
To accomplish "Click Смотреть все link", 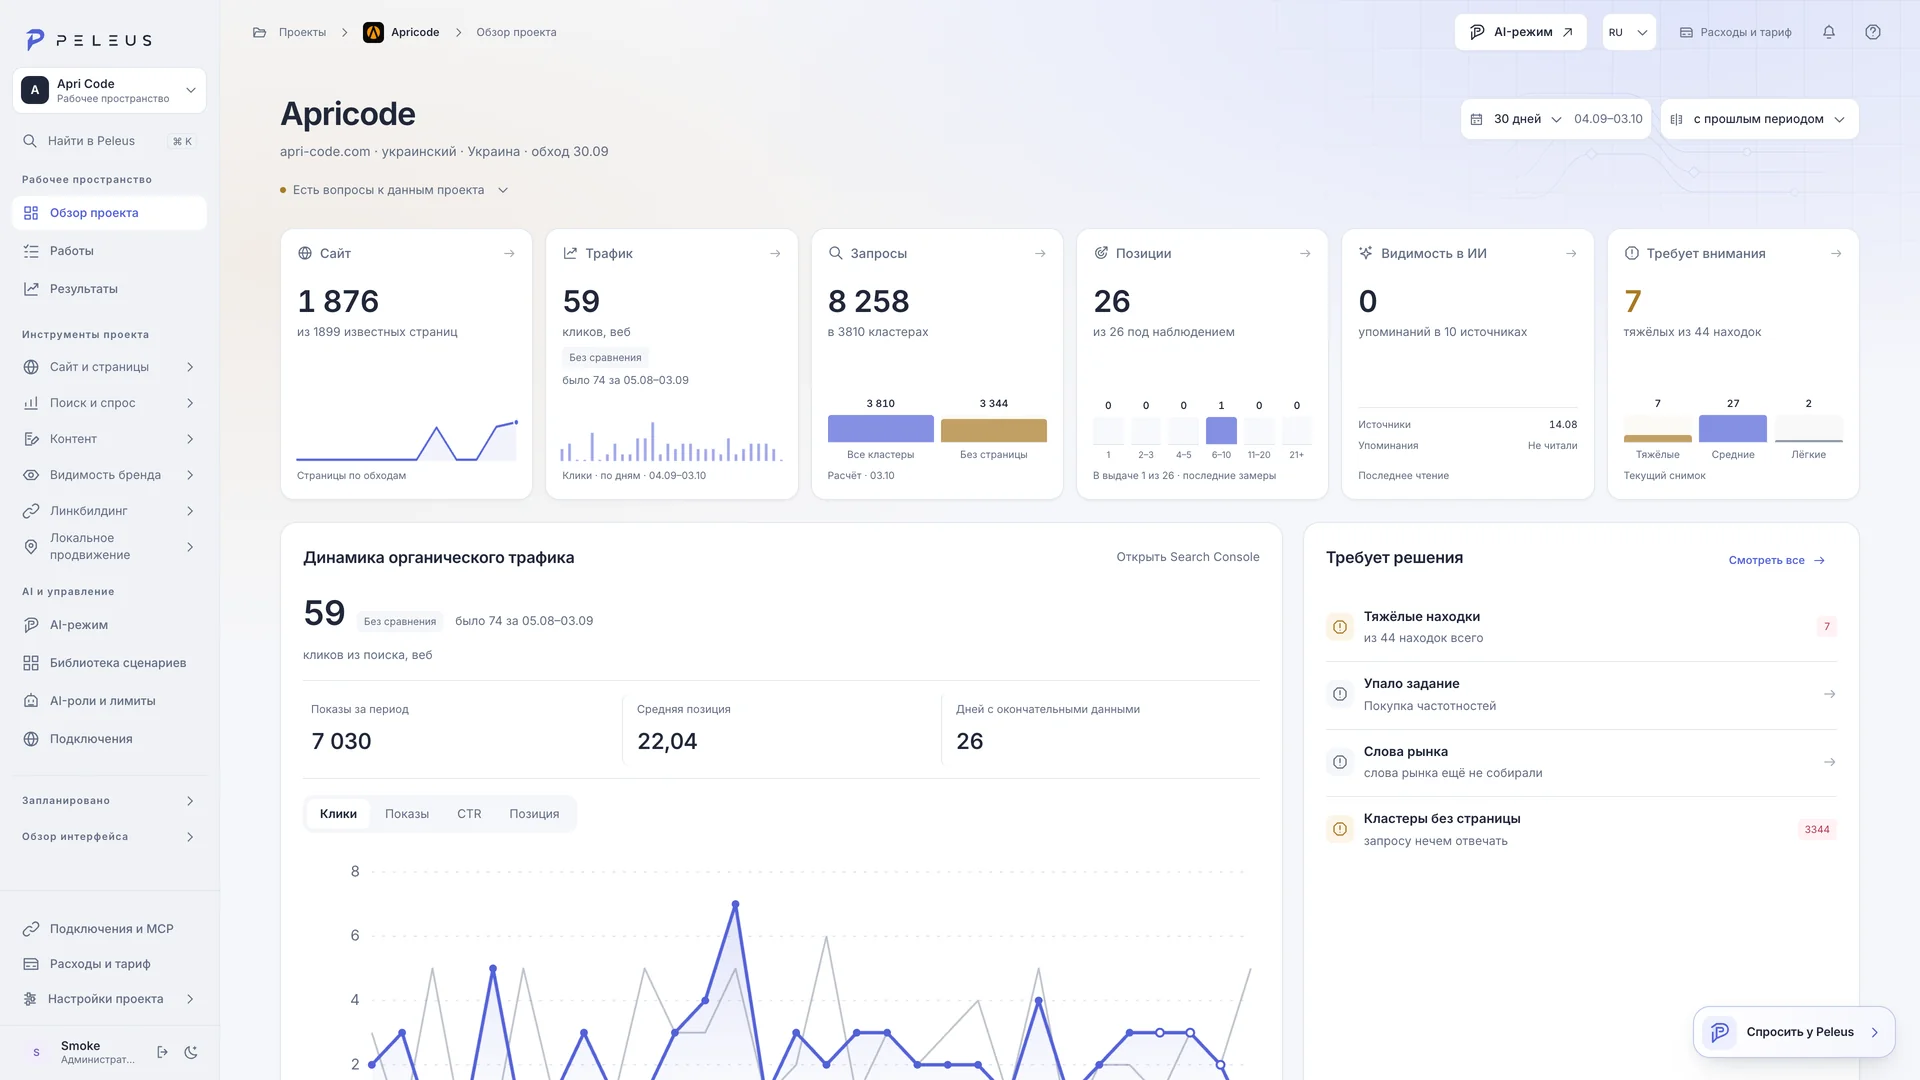I will (1777, 561).
